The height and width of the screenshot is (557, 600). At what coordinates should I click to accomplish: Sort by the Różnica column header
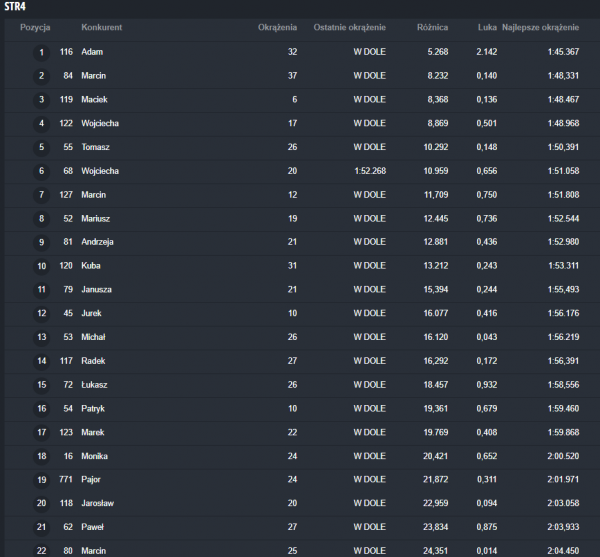432,27
